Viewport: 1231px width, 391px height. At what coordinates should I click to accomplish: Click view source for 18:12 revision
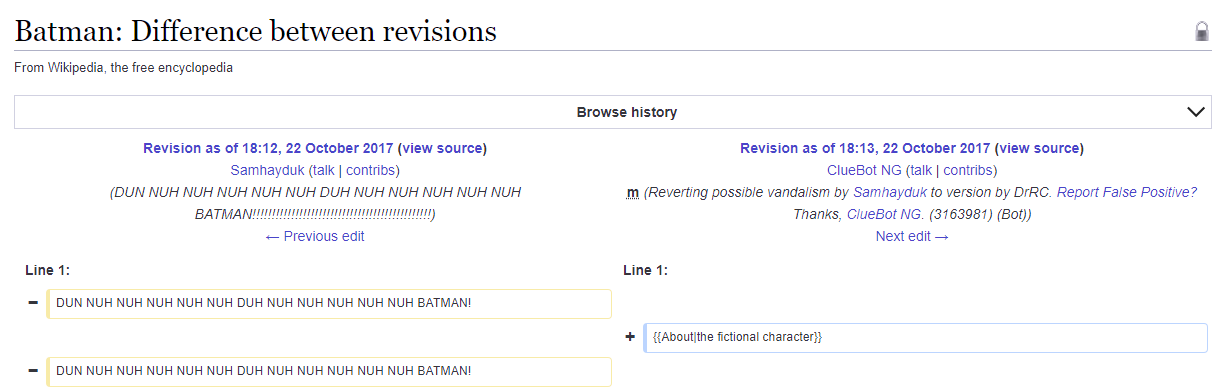point(443,148)
